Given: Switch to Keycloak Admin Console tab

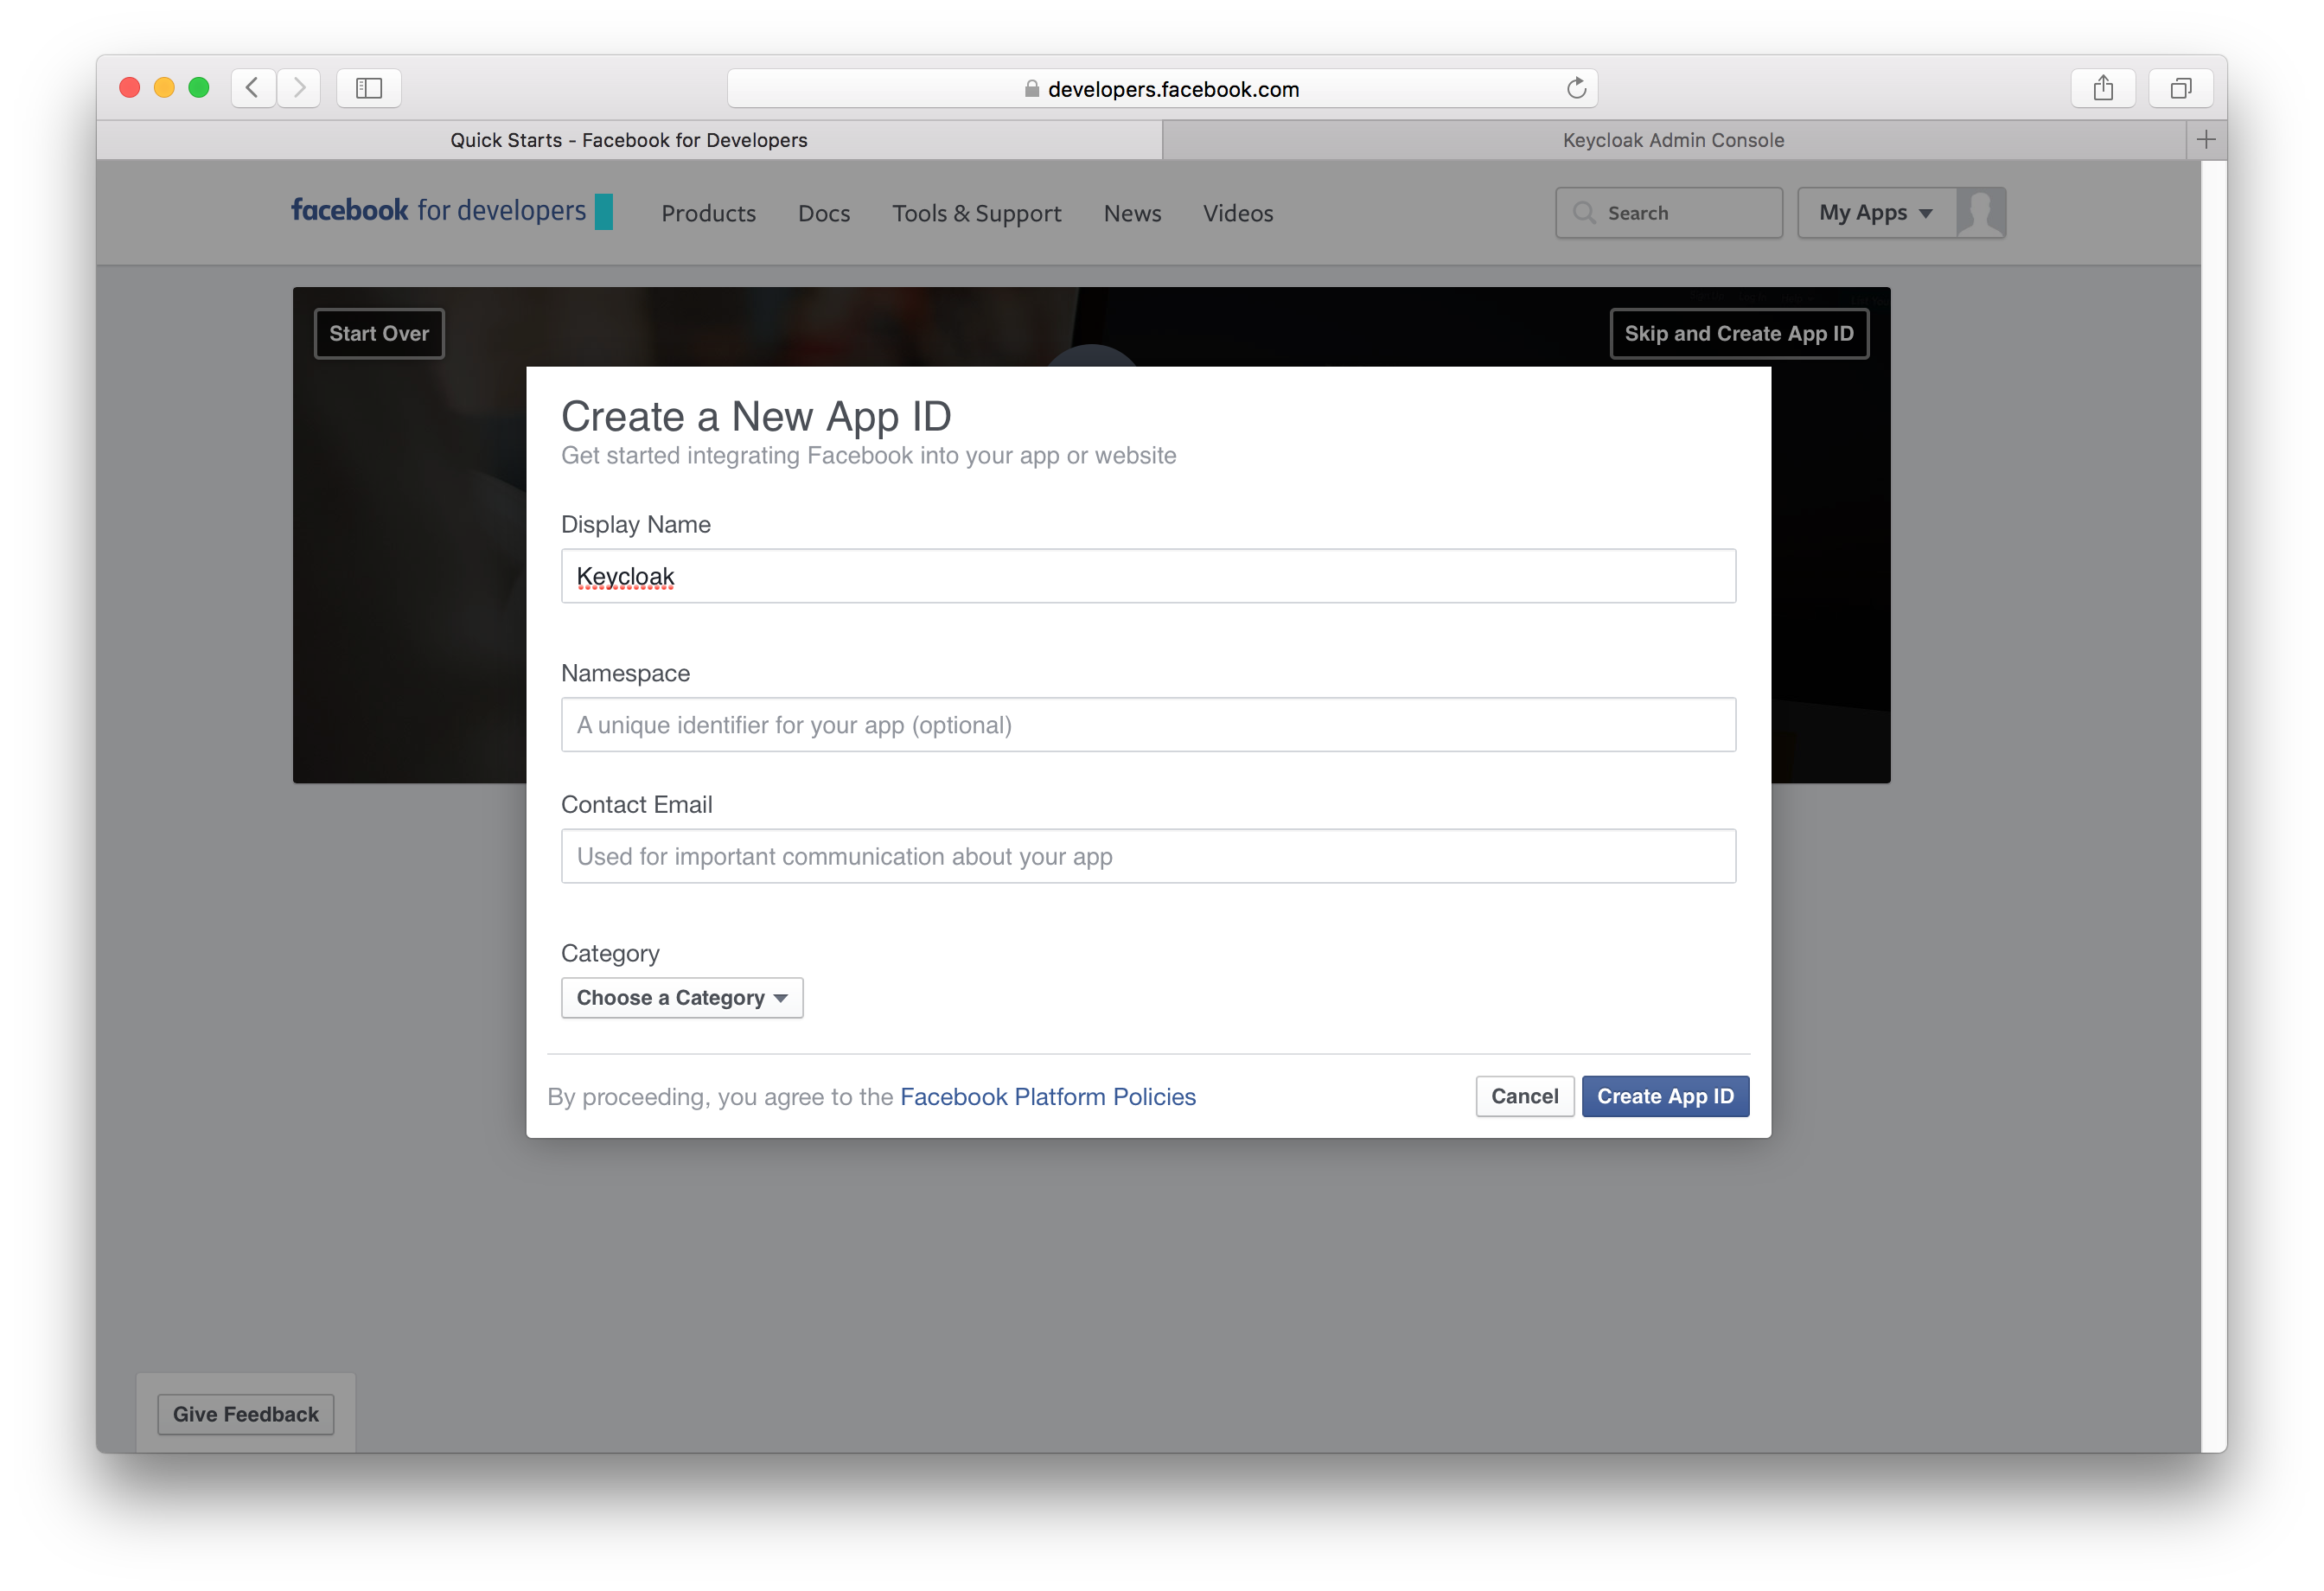Looking at the screenshot, I should (1673, 140).
